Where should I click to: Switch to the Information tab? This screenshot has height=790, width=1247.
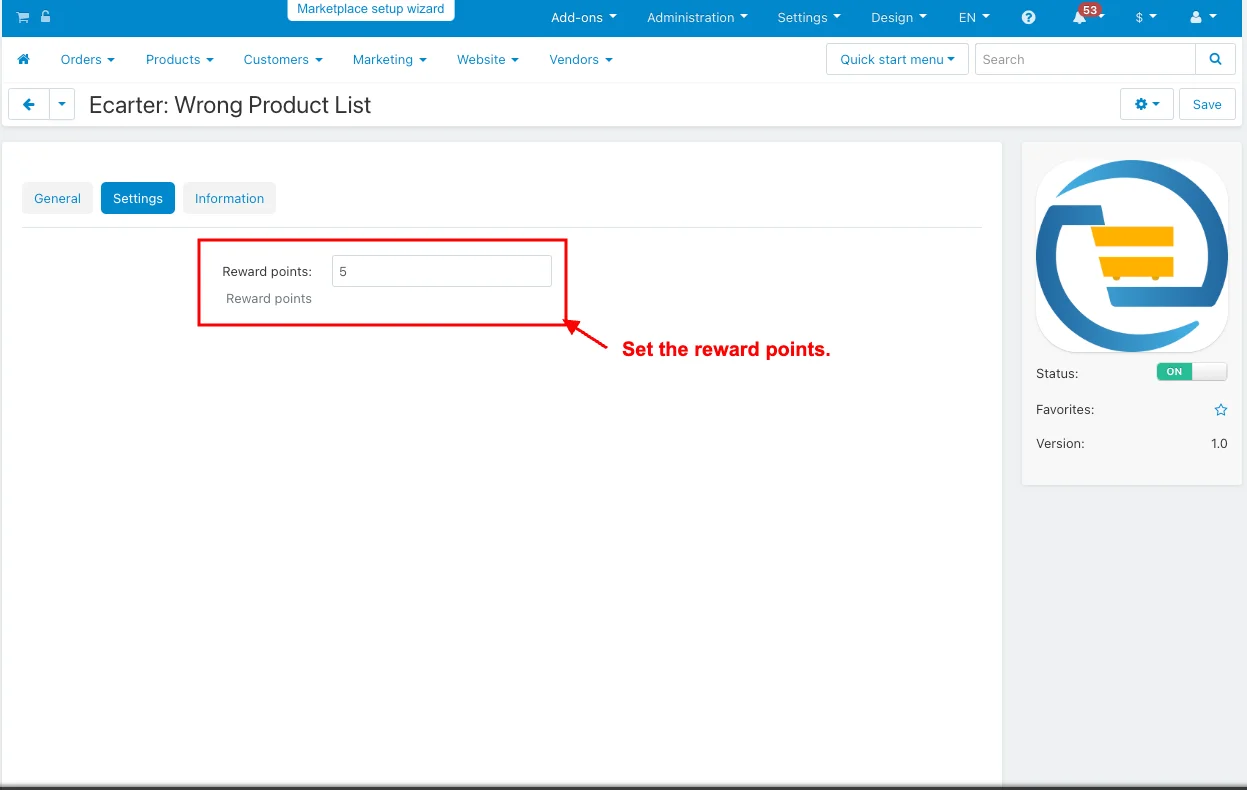[229, 199]
